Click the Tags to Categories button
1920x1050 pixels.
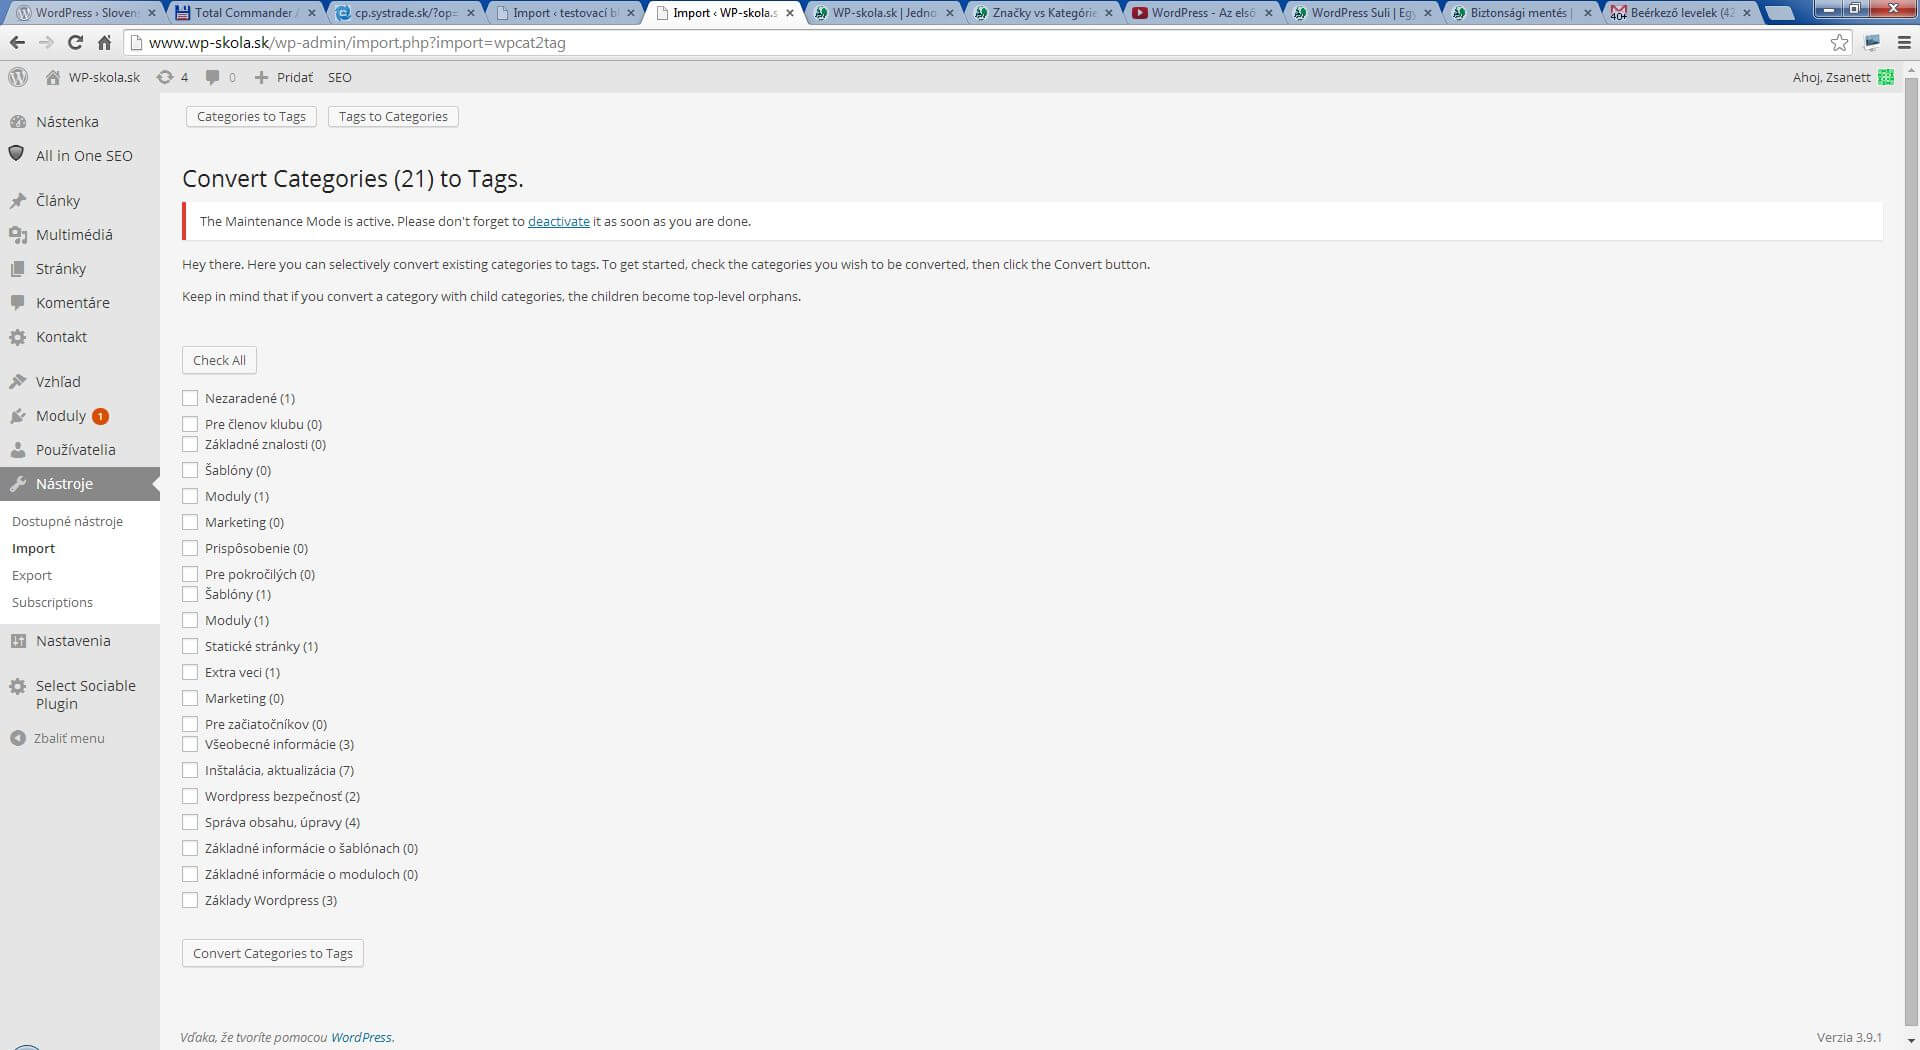pyautogui.click(x=393, y=116)
